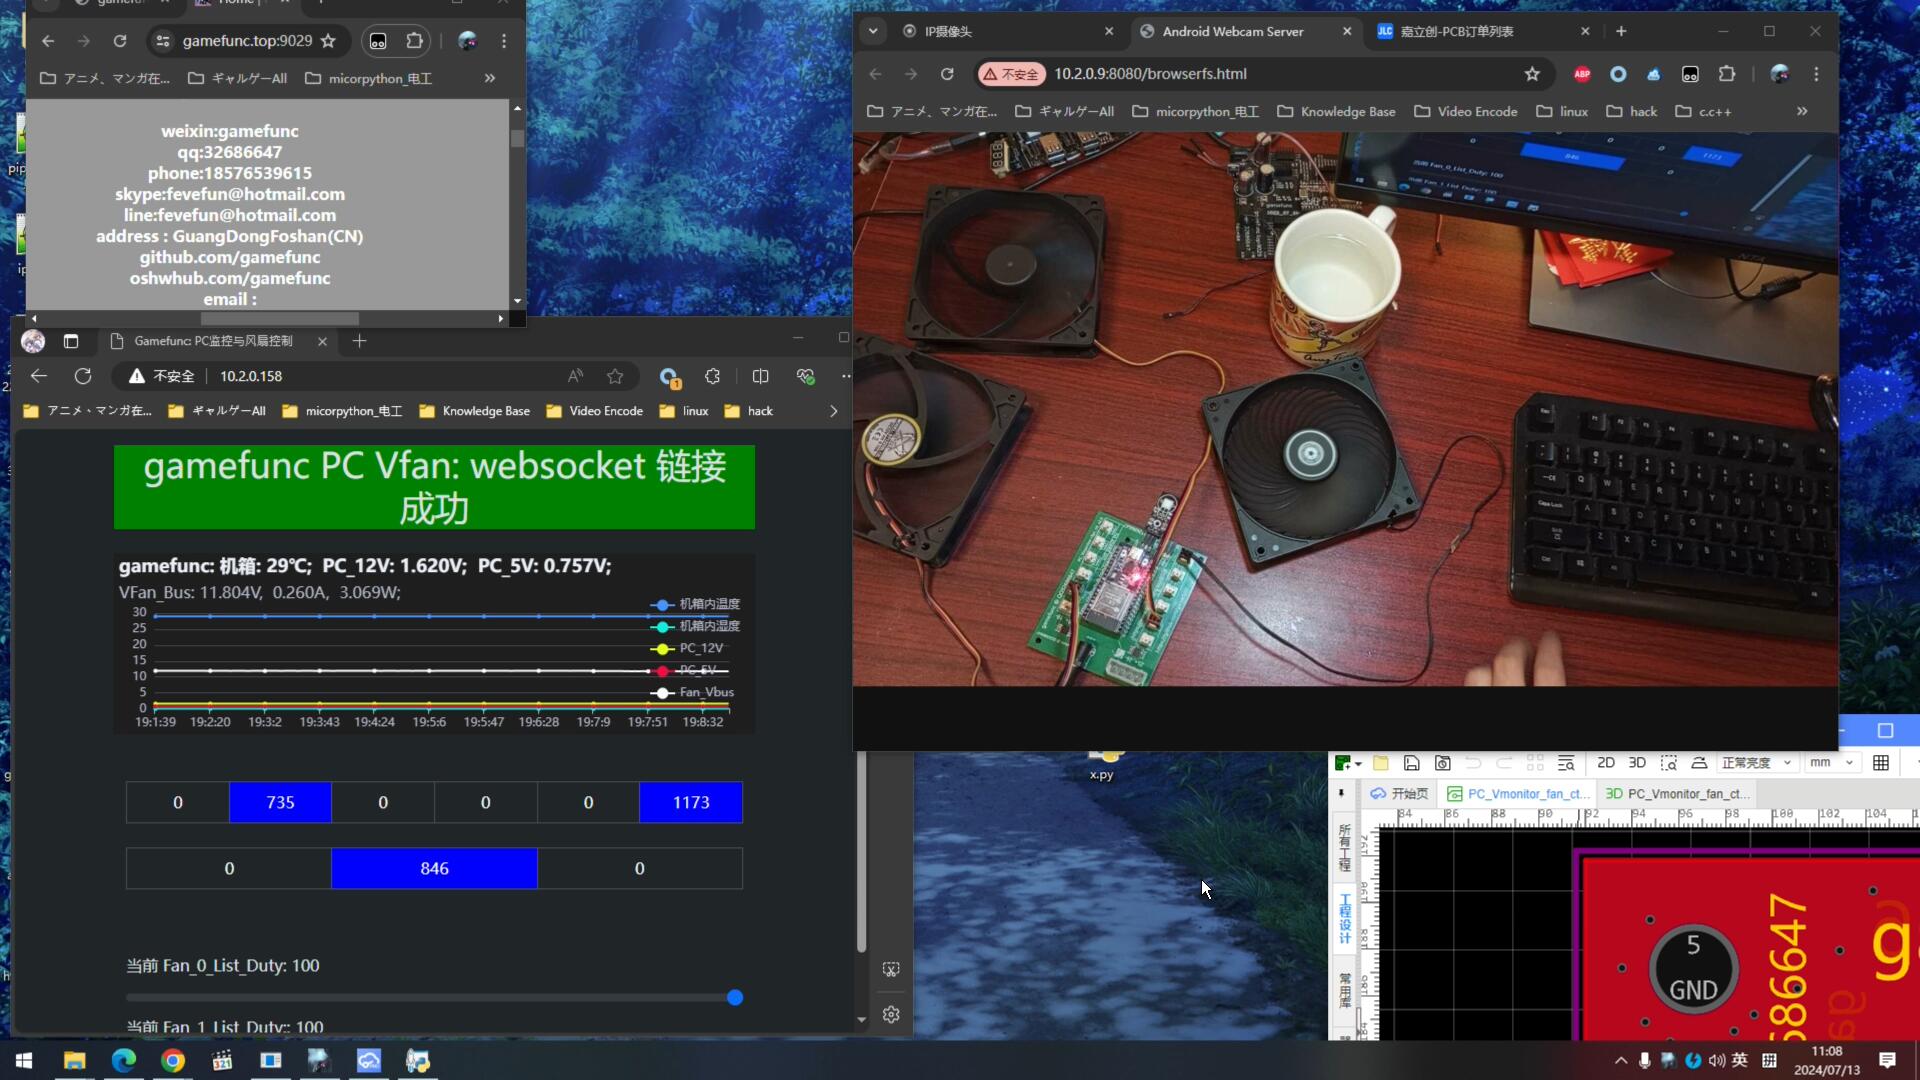The image size is (1920, 1080).
Task: Open the AdBlock Plus extension icon
Action: 1582,74
